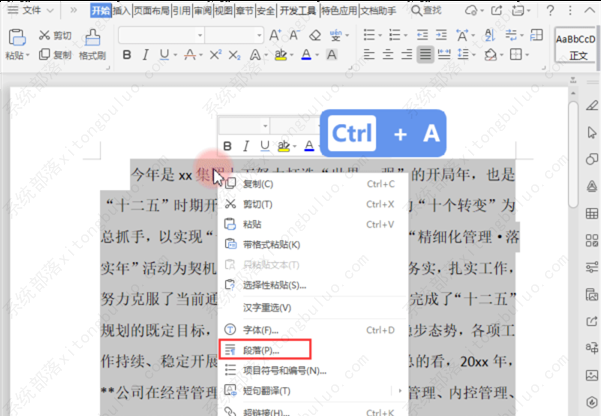
Task: Expand the Paste options arrow
Action: click(28, 56)
